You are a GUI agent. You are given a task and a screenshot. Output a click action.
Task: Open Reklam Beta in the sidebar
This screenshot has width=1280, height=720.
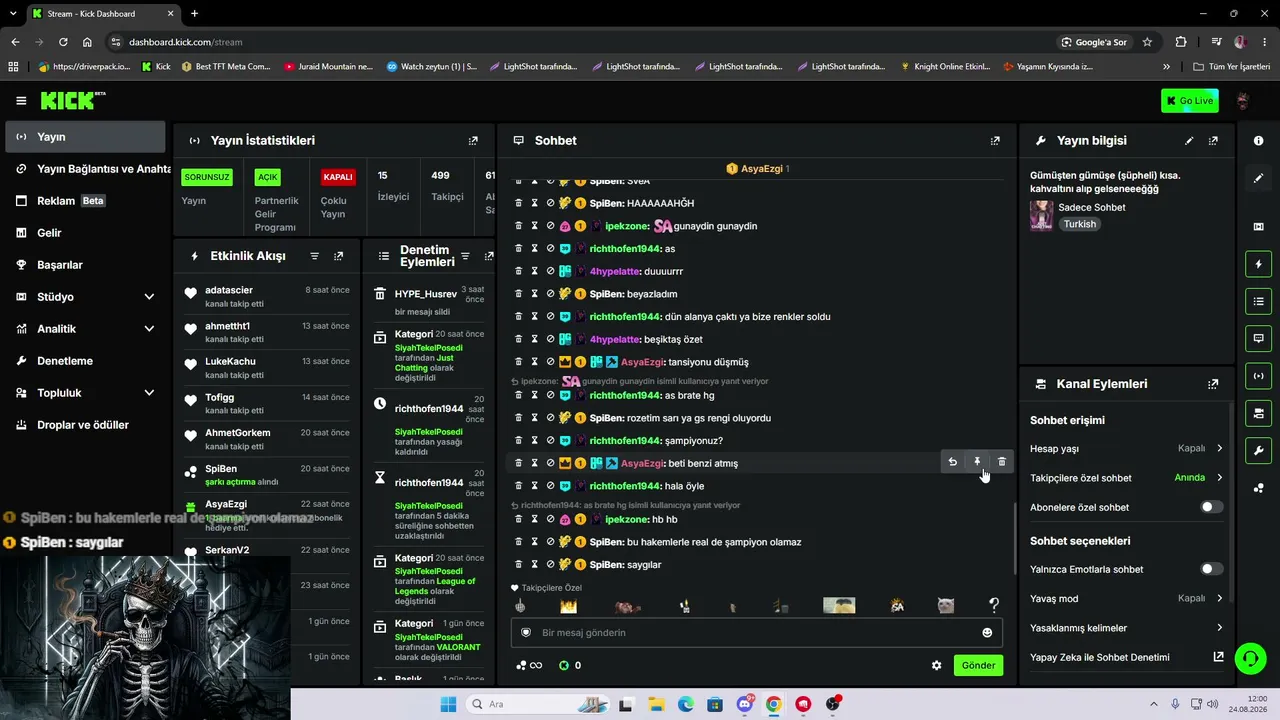tap(85, 201)
